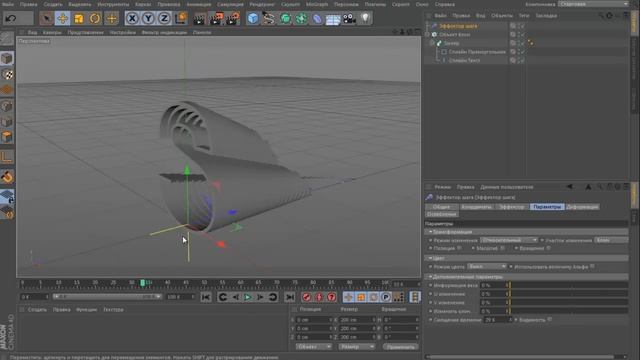Toggle the Y axis lock
This screenshot has width=640, height=360.
click(x=148, y=18)
